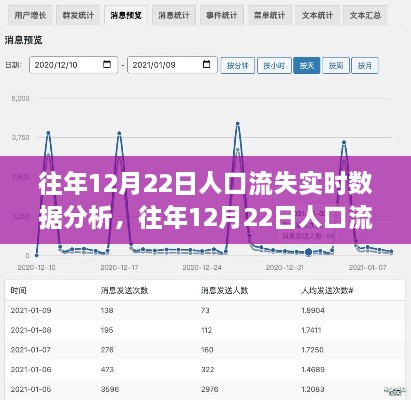
Task: Open the 菜单统计 tab
Action: pos(269,15)
